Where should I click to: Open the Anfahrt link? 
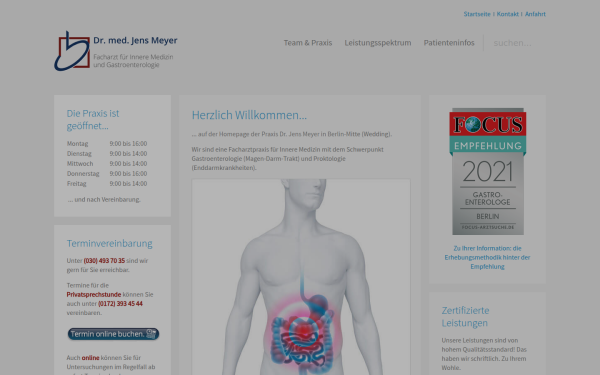click(535, 14)
